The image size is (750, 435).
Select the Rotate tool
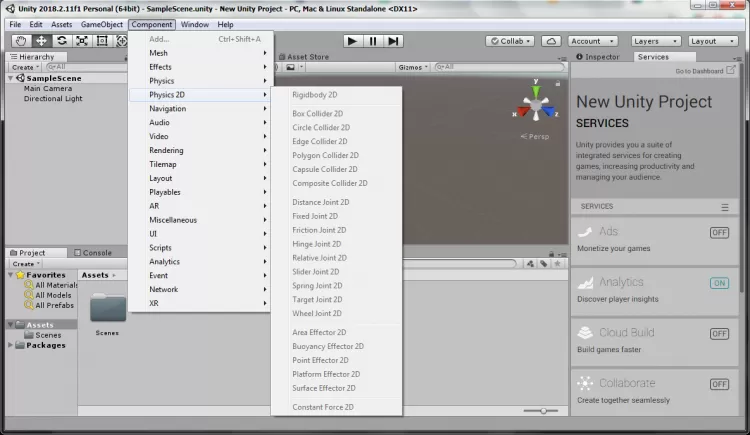62,41
